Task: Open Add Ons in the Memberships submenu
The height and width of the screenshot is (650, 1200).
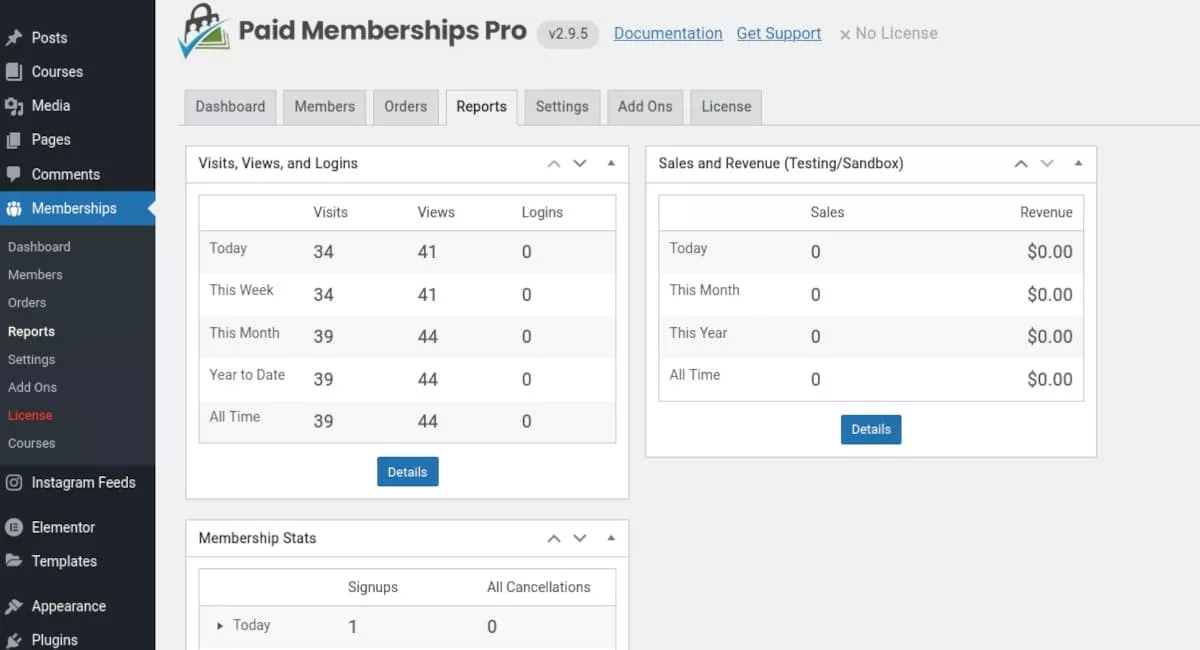Action: [x=32, y=388]
